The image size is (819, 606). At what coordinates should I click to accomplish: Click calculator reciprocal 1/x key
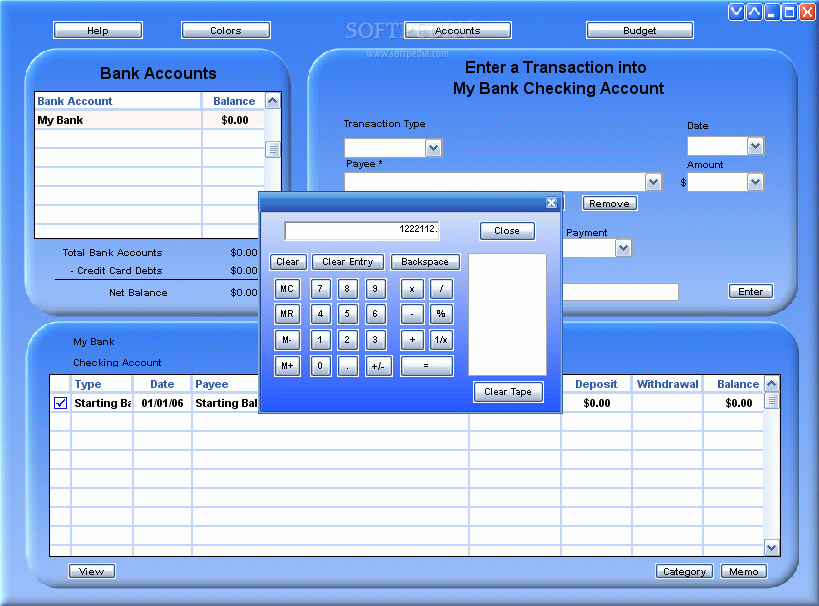tap(441, 340)
